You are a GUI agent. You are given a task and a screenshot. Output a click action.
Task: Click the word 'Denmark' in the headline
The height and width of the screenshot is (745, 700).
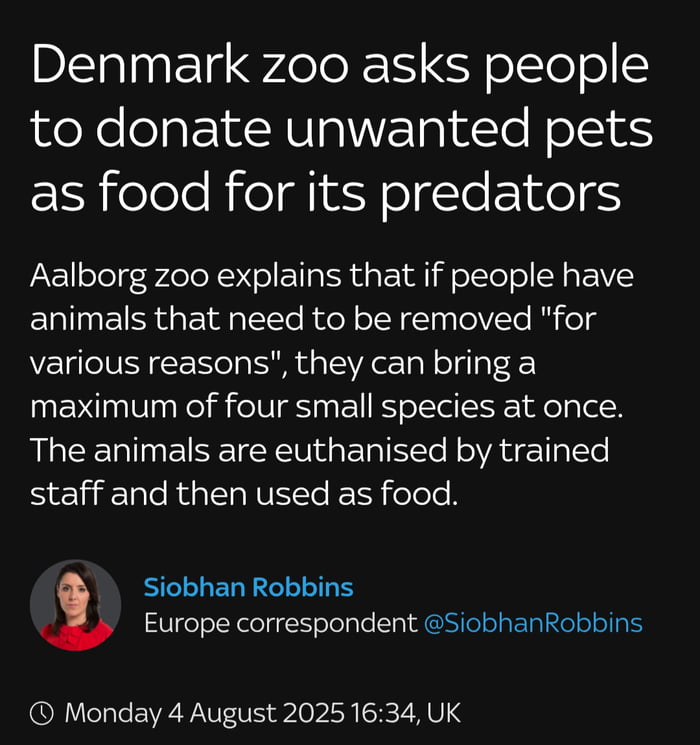[x=140, y=64]
